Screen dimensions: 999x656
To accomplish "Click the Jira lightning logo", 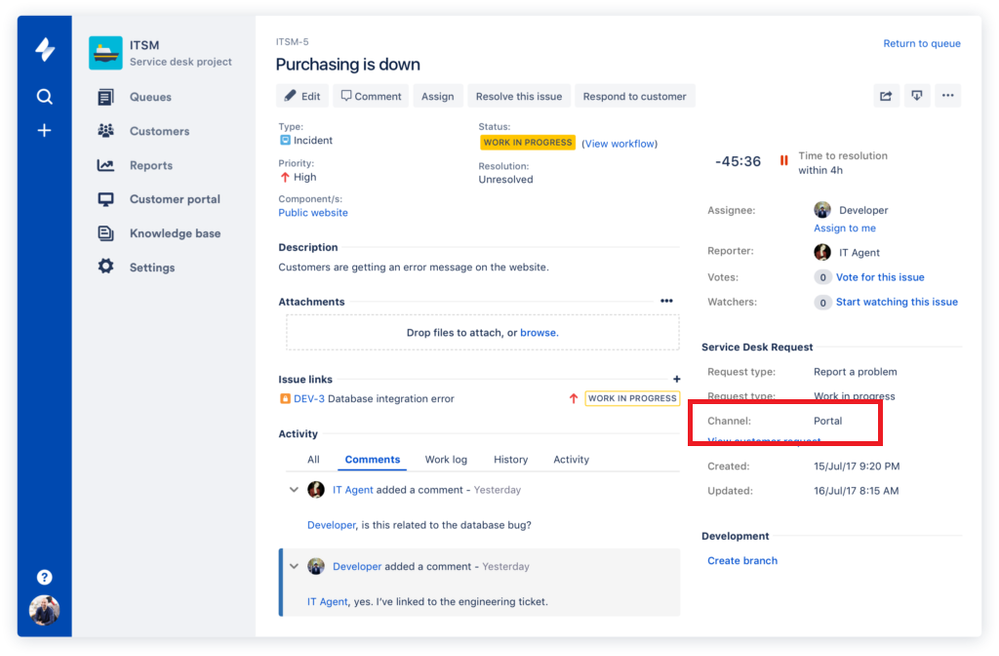I will click(x=44, y=49).
